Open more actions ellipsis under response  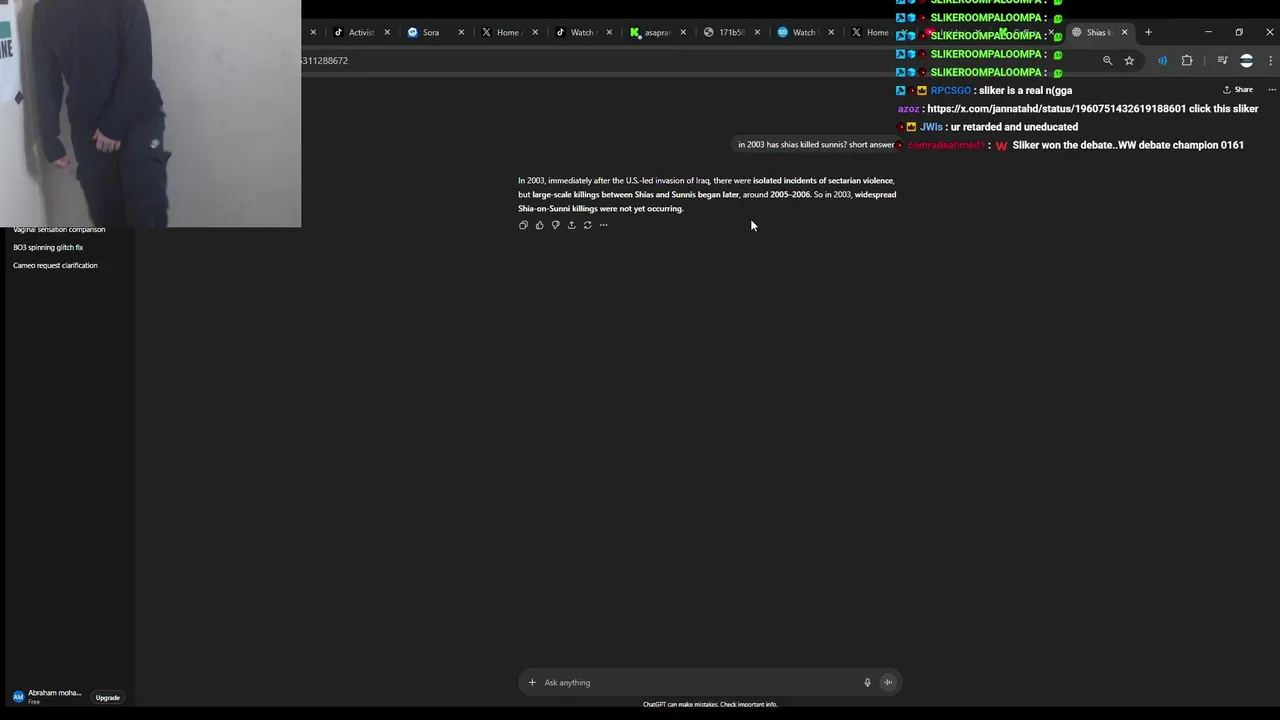coord(603,225)
